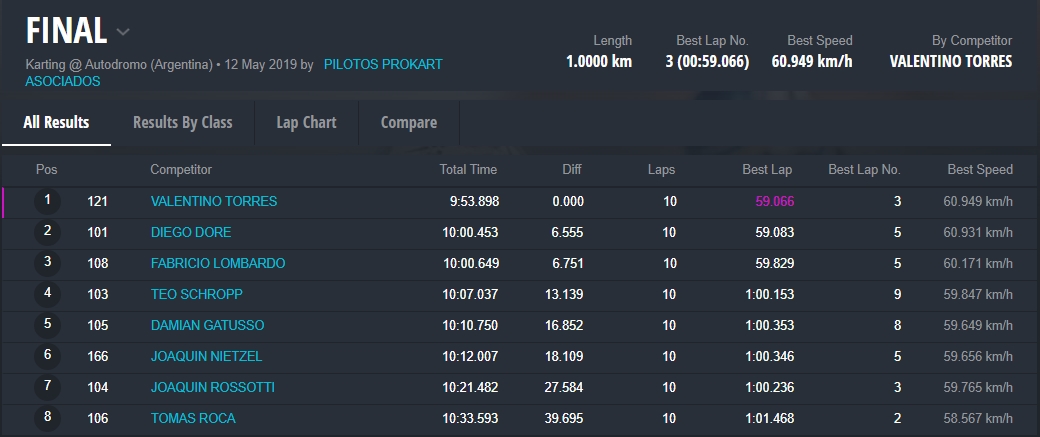The image size is (1040, 437).
Task: Click the Total Time column header
Action: point(468,169)
